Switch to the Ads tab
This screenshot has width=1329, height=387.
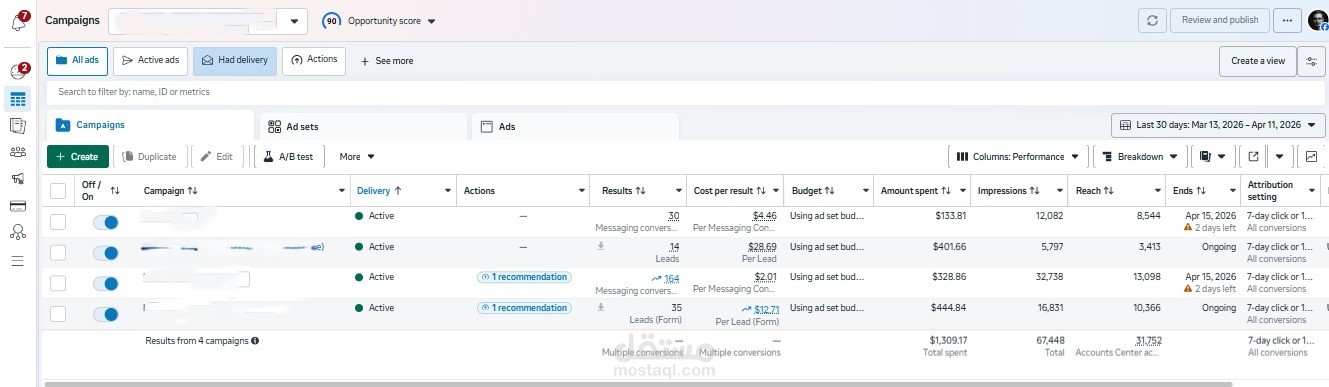click(x=575, y=127)
